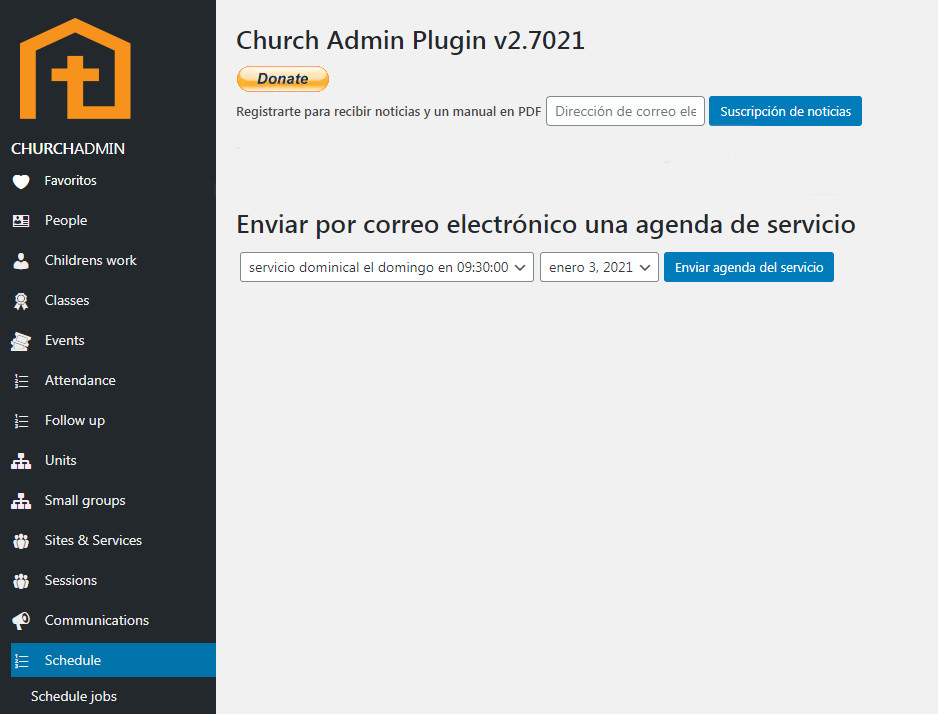
Task: Click the Suscripción de noticias button
Action: coord(785,111)
